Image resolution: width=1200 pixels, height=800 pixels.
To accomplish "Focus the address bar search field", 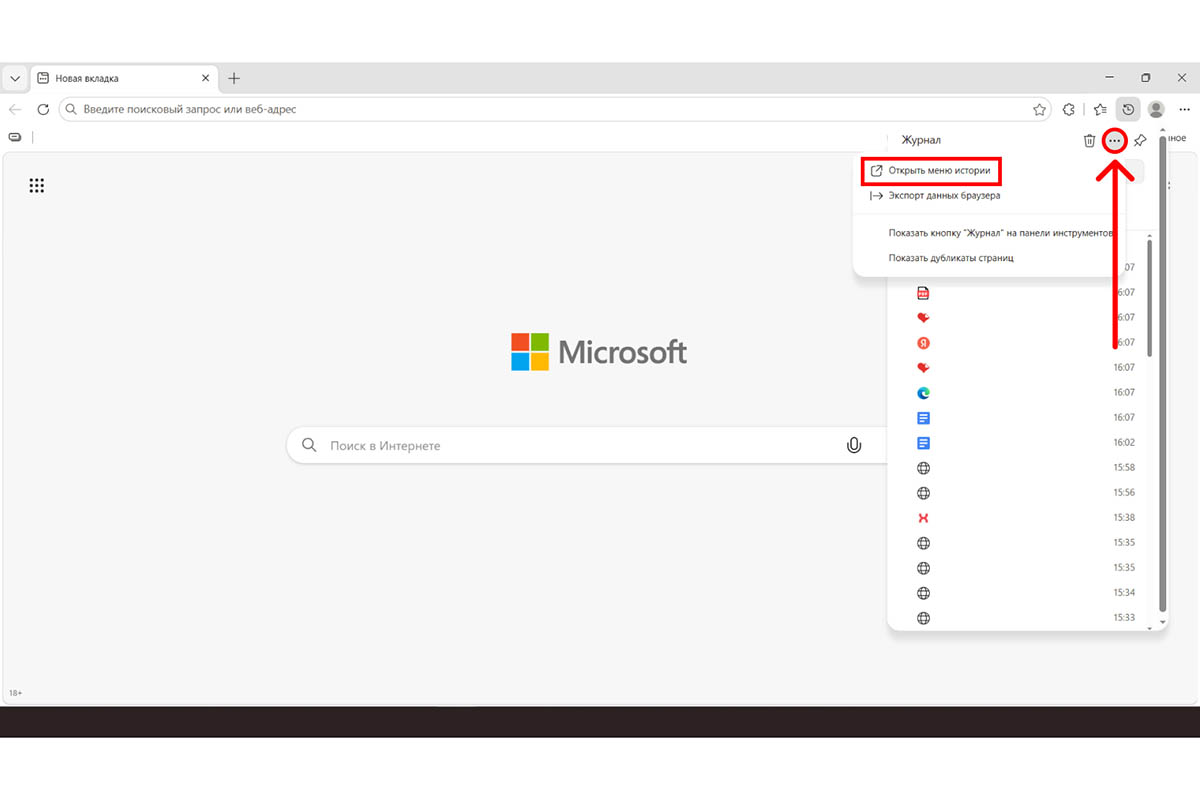I will (555, 109).
